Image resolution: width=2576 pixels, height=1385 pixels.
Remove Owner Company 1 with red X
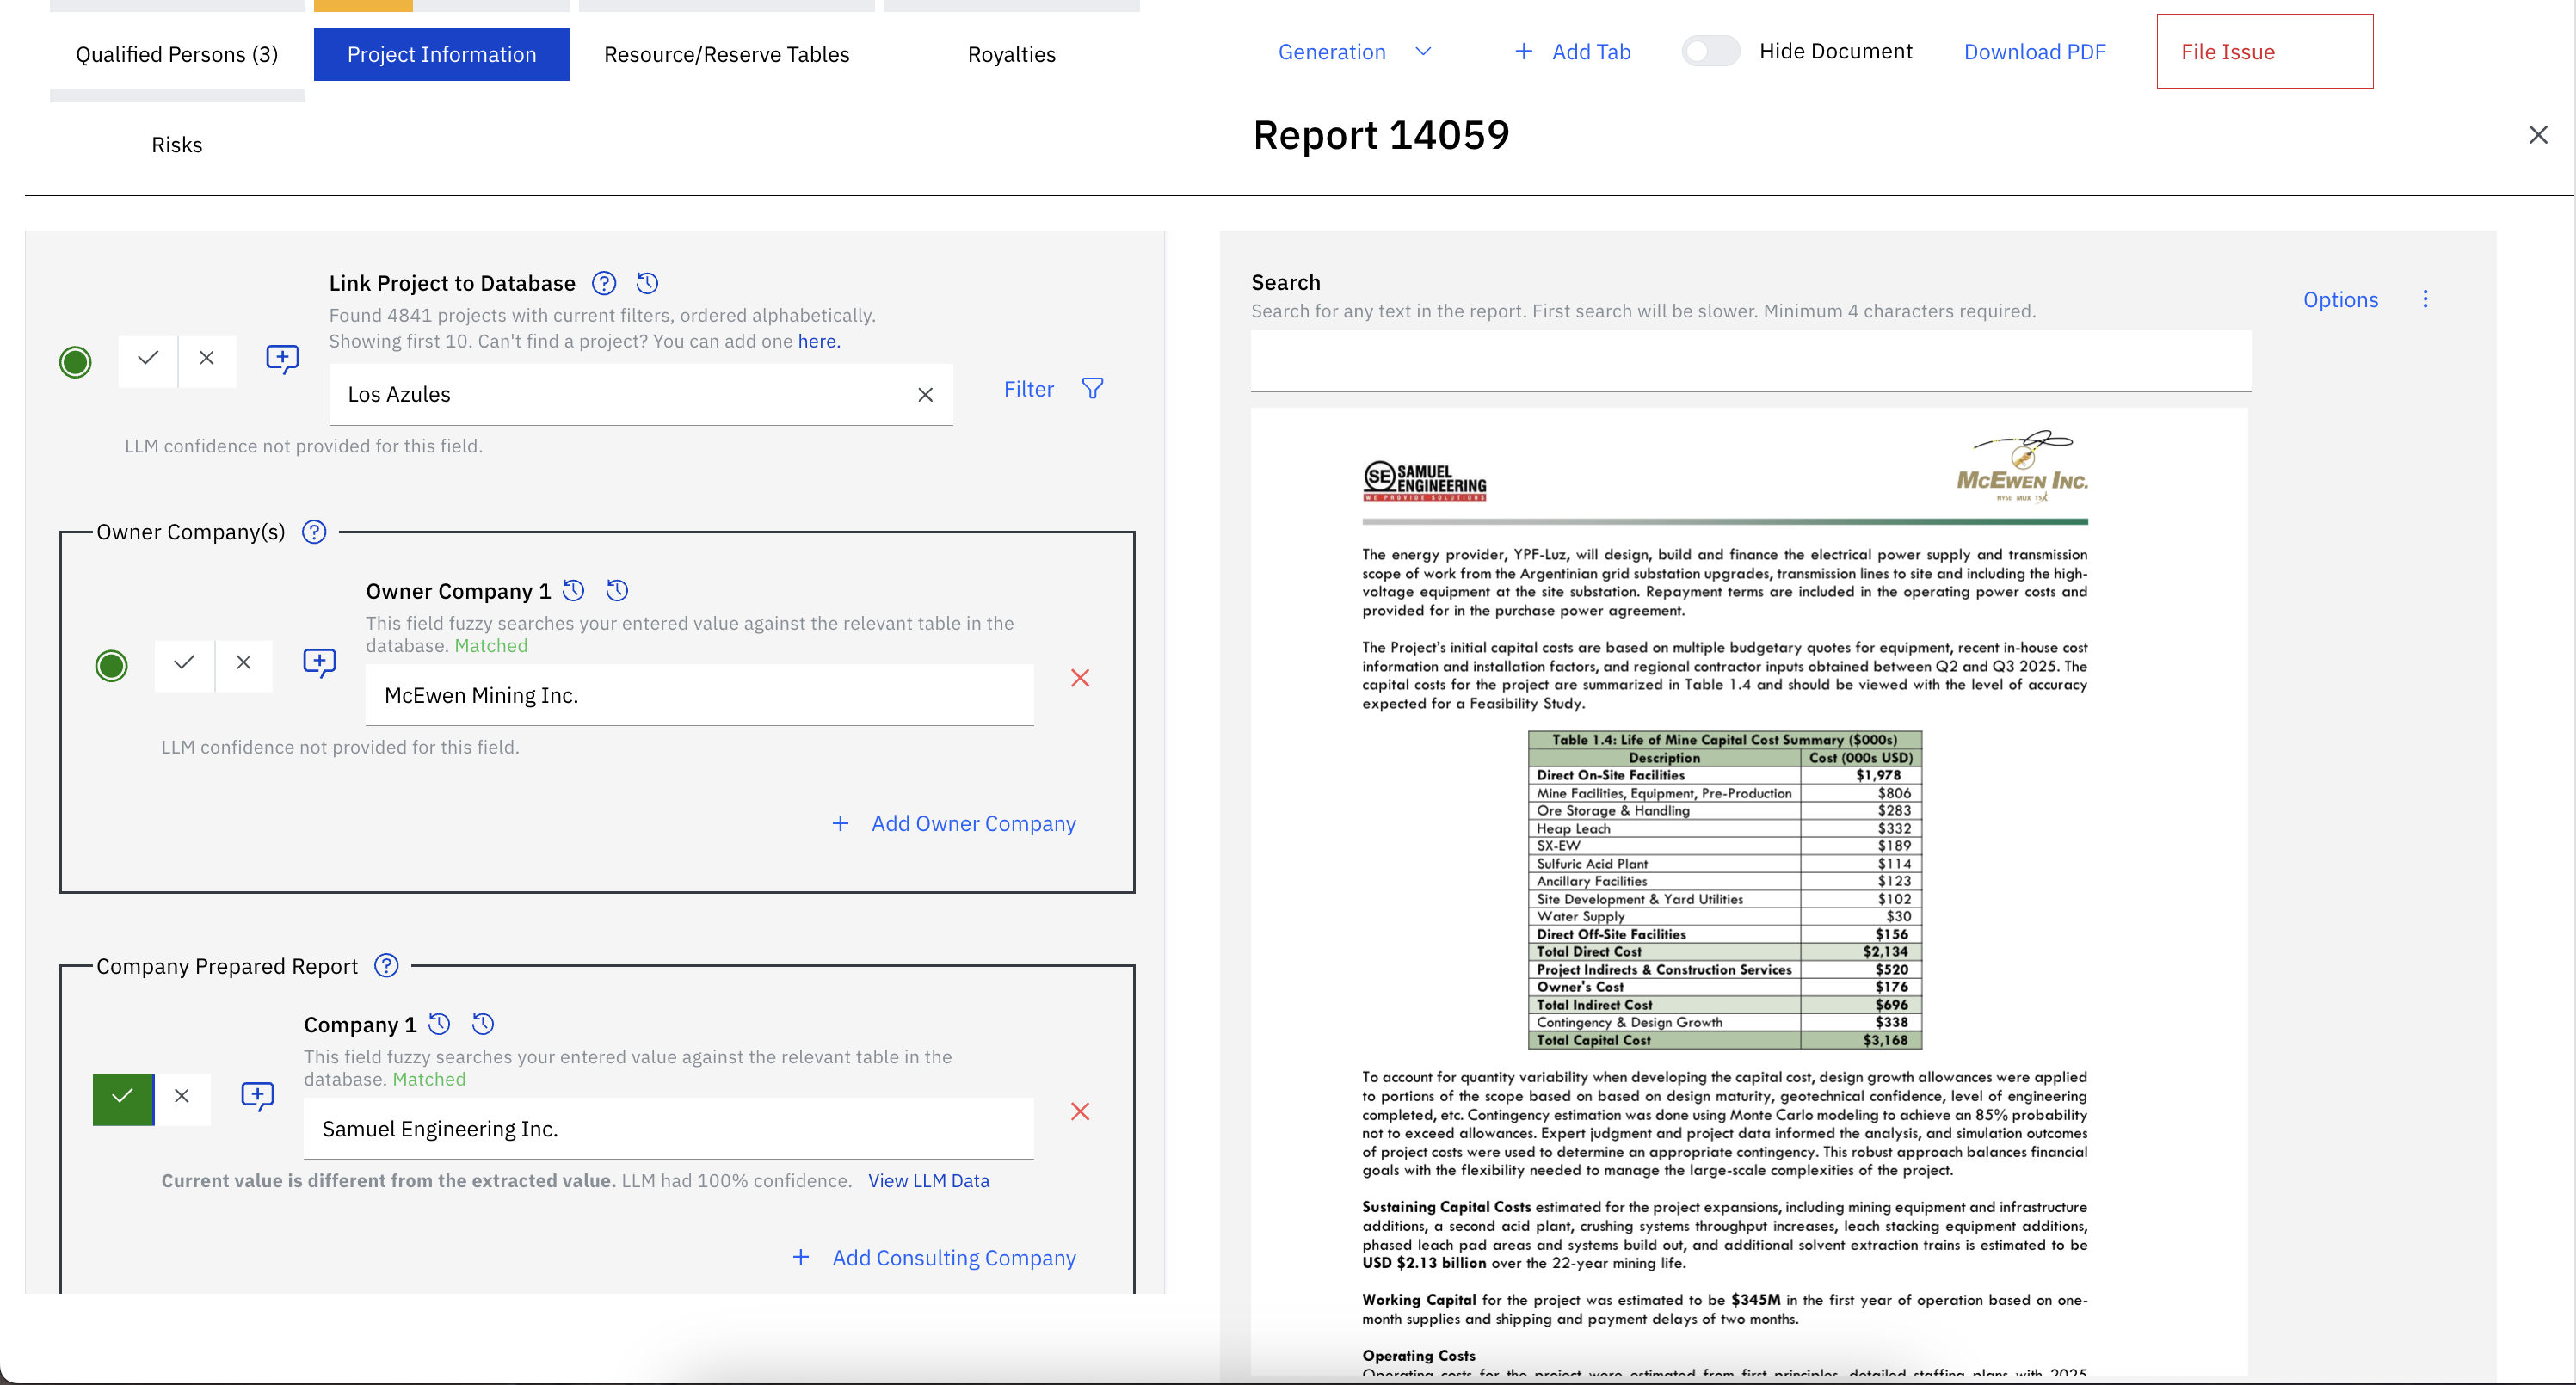[1080, 678]
